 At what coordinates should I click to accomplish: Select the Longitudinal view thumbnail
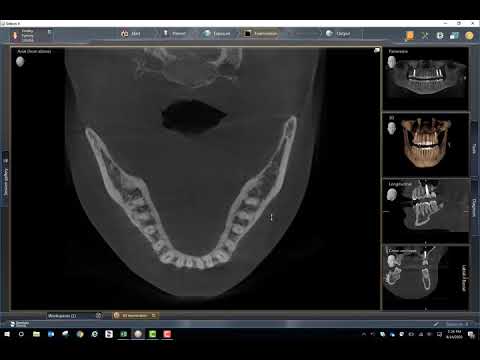[x=426, y=211]
